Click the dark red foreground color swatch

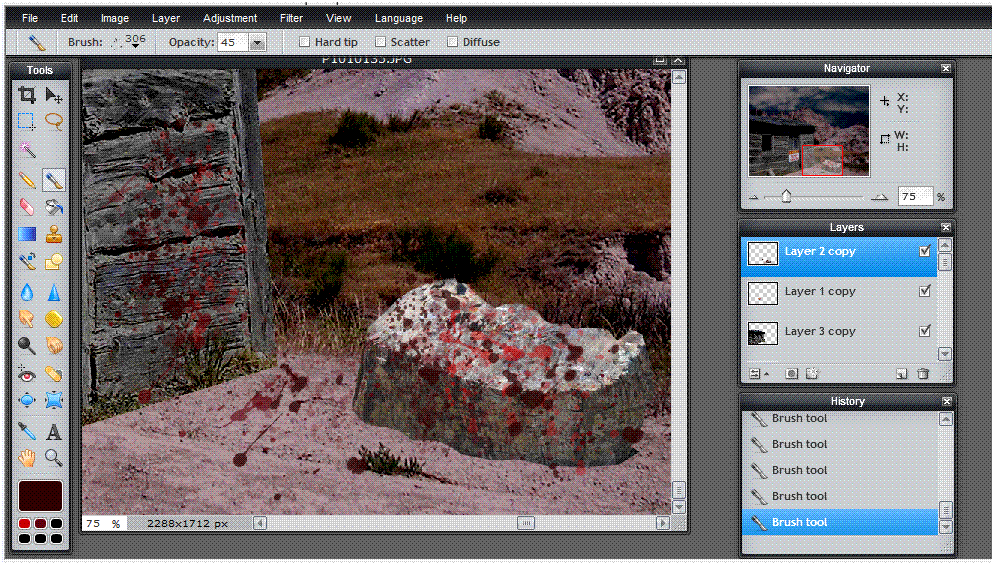40,495
